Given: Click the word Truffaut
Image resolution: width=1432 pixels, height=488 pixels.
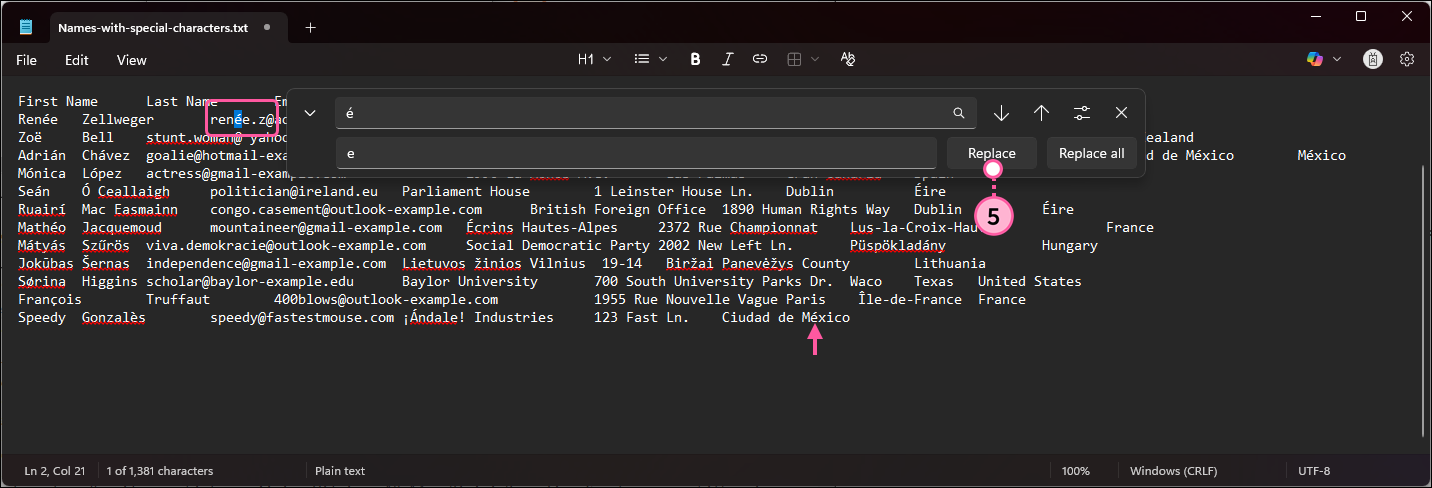Looking at the screenshot, I should (178, 299).
